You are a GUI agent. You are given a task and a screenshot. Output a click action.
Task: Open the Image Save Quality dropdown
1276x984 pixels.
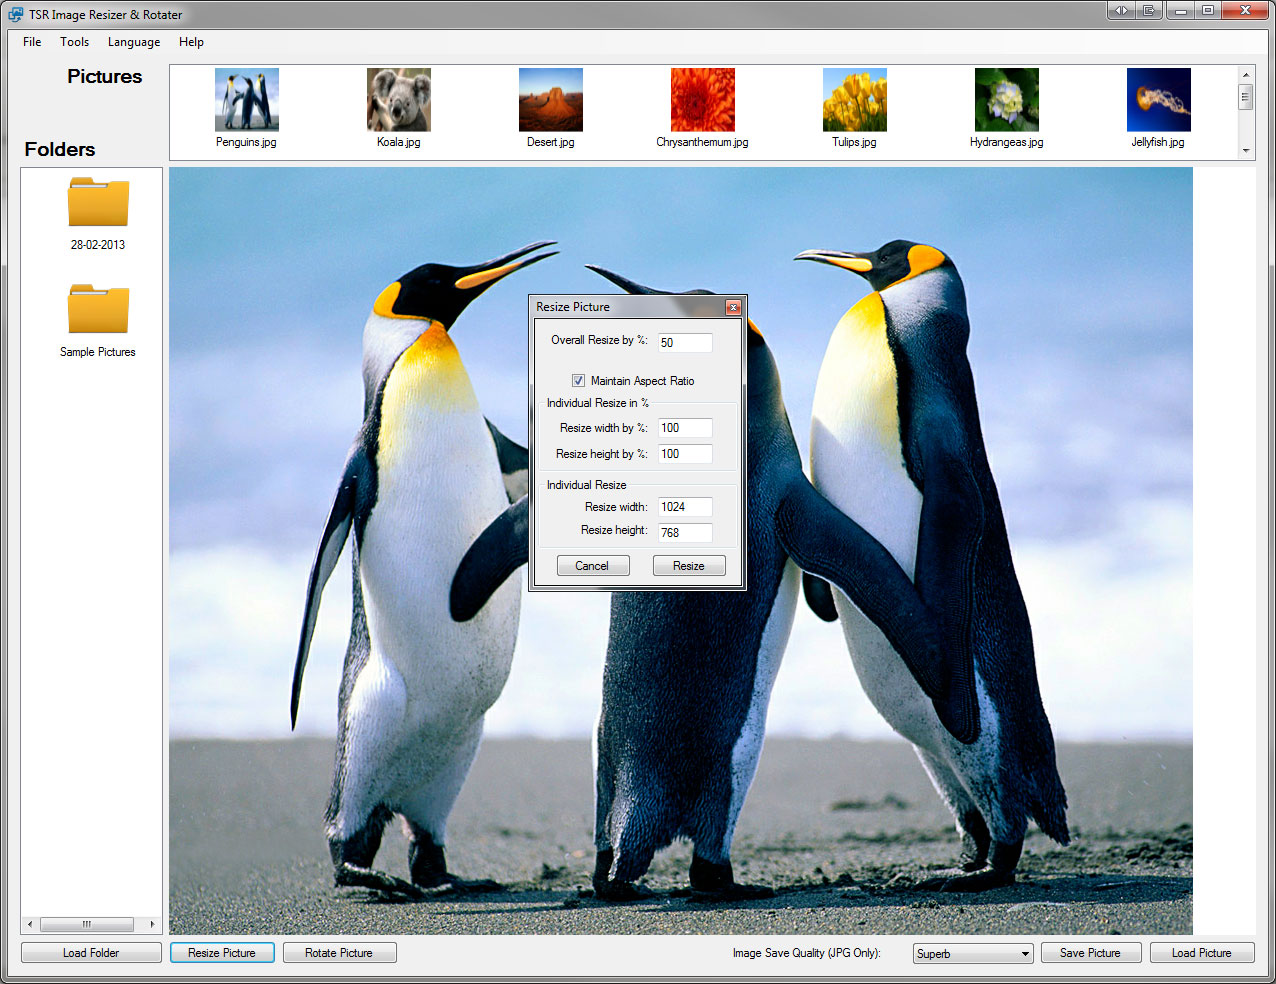tap(972, 954)
